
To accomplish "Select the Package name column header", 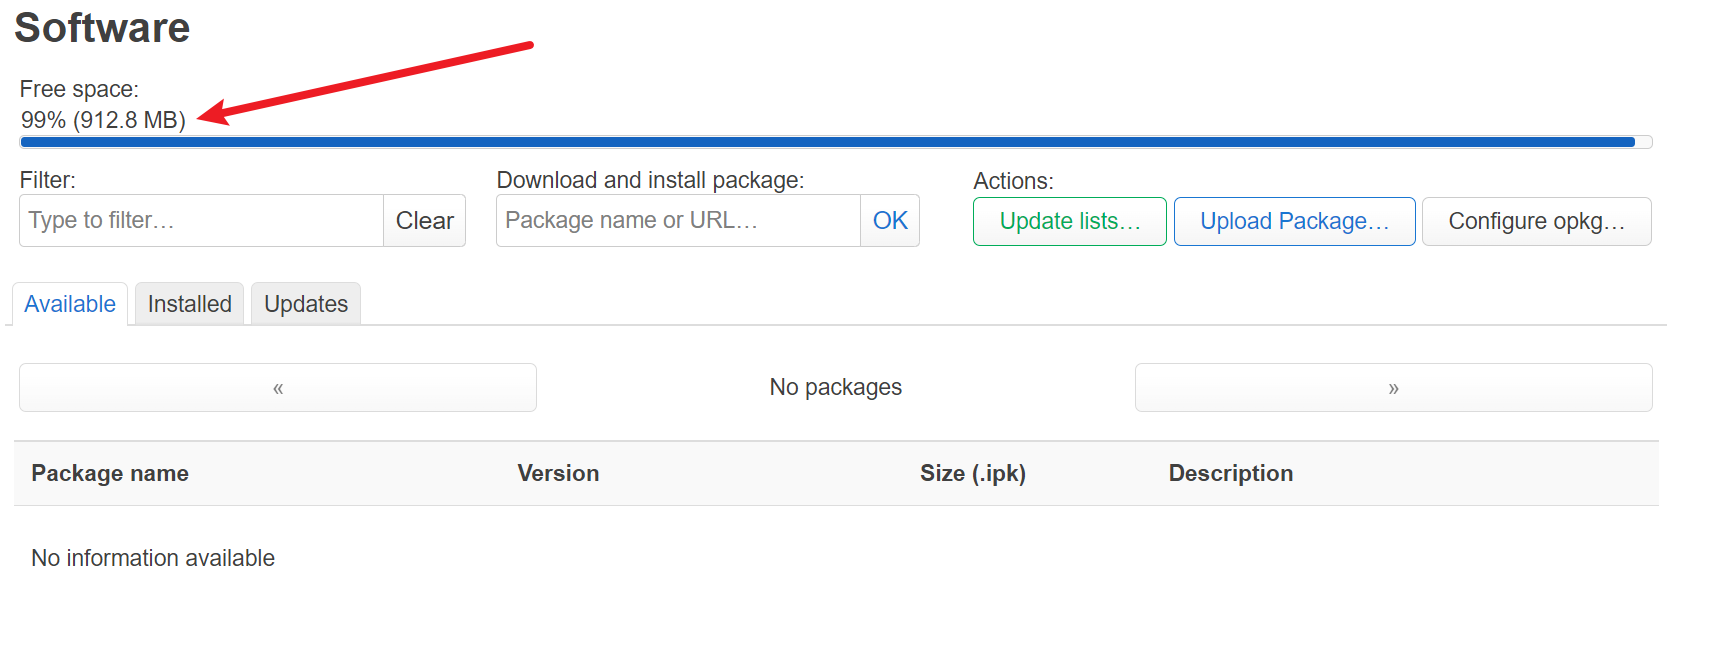I will click(110, 473).
